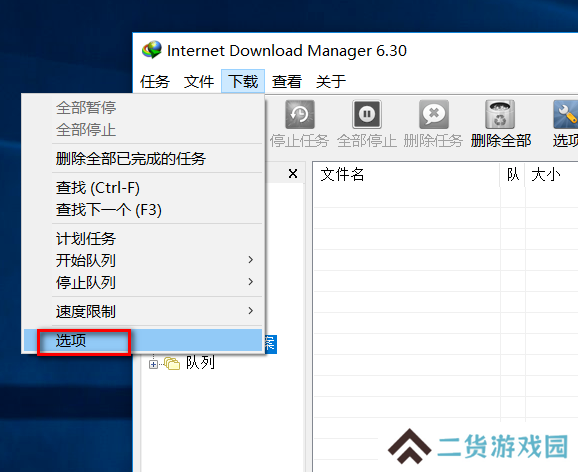Open the 停止队列 submenu arrow
Image resolution: width=578 pixels, height=472 pixels.
tap(251, 282)
